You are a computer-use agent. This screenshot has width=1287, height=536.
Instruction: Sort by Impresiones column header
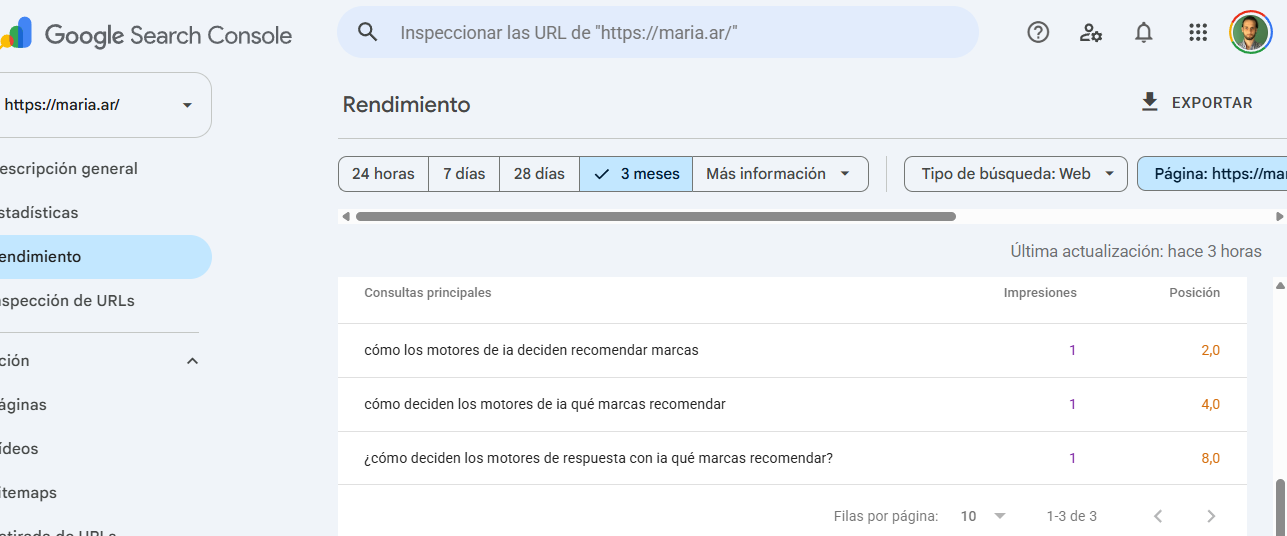pyautogui.click(x=1040, y=293)
